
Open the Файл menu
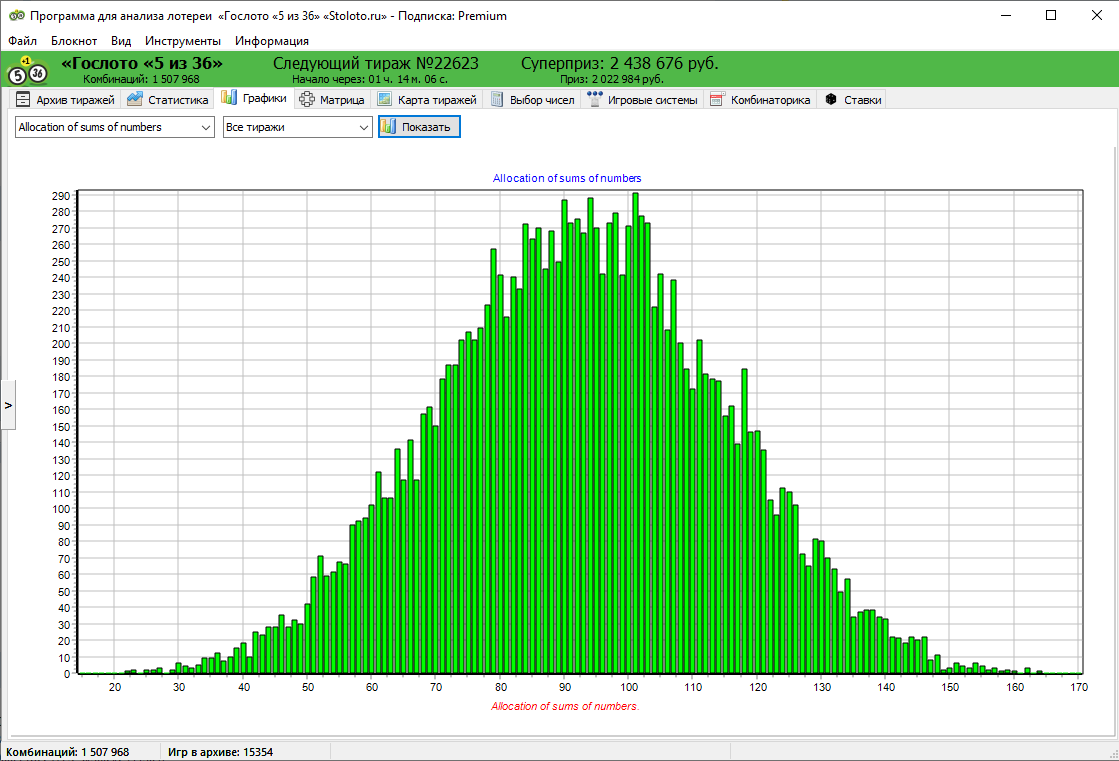pos(22,41)
